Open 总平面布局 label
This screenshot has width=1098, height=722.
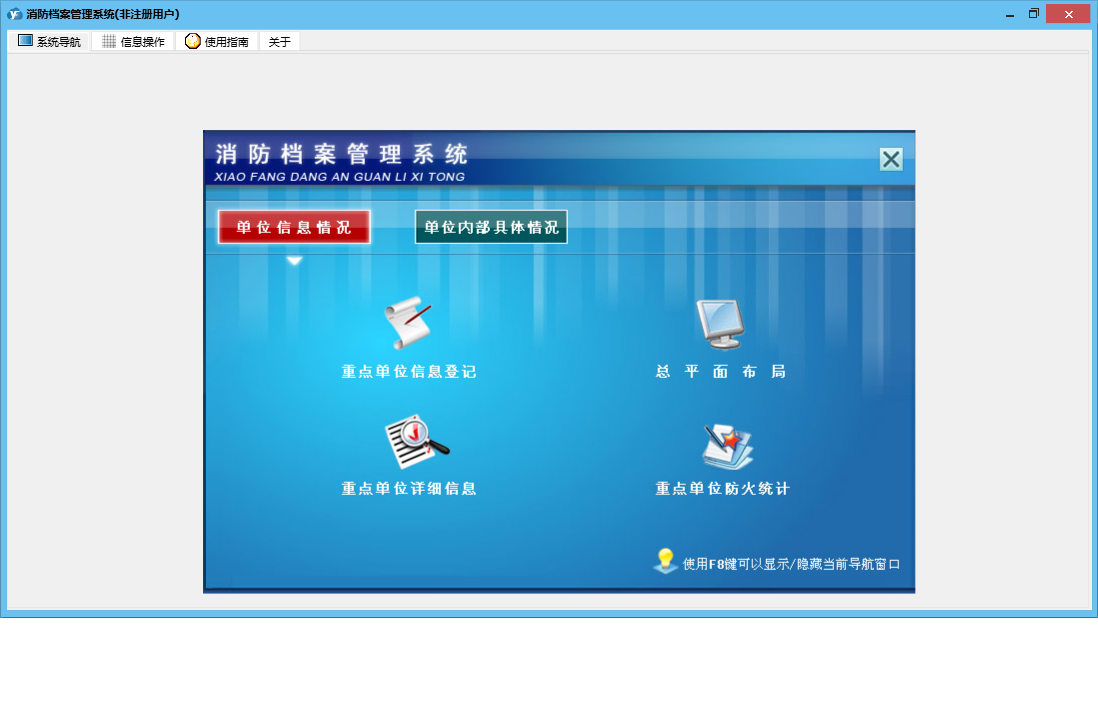click(721, 372)
